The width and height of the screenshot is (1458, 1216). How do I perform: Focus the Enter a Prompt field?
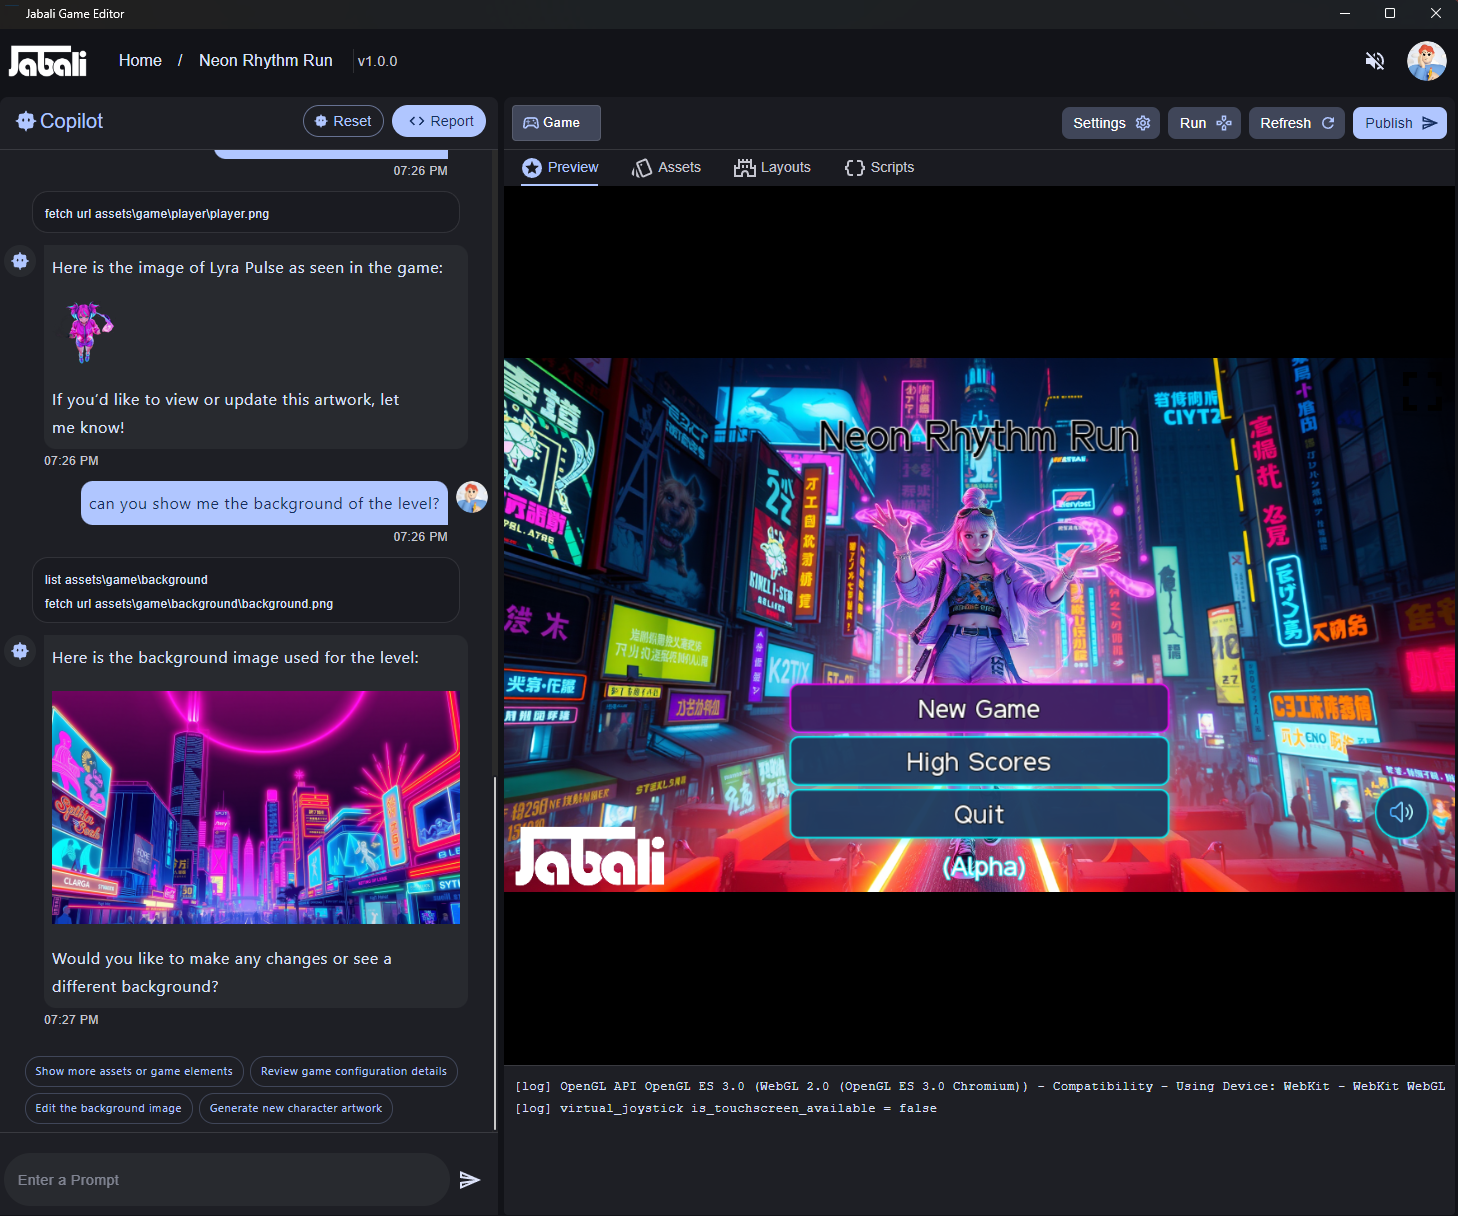point(227,1180)
